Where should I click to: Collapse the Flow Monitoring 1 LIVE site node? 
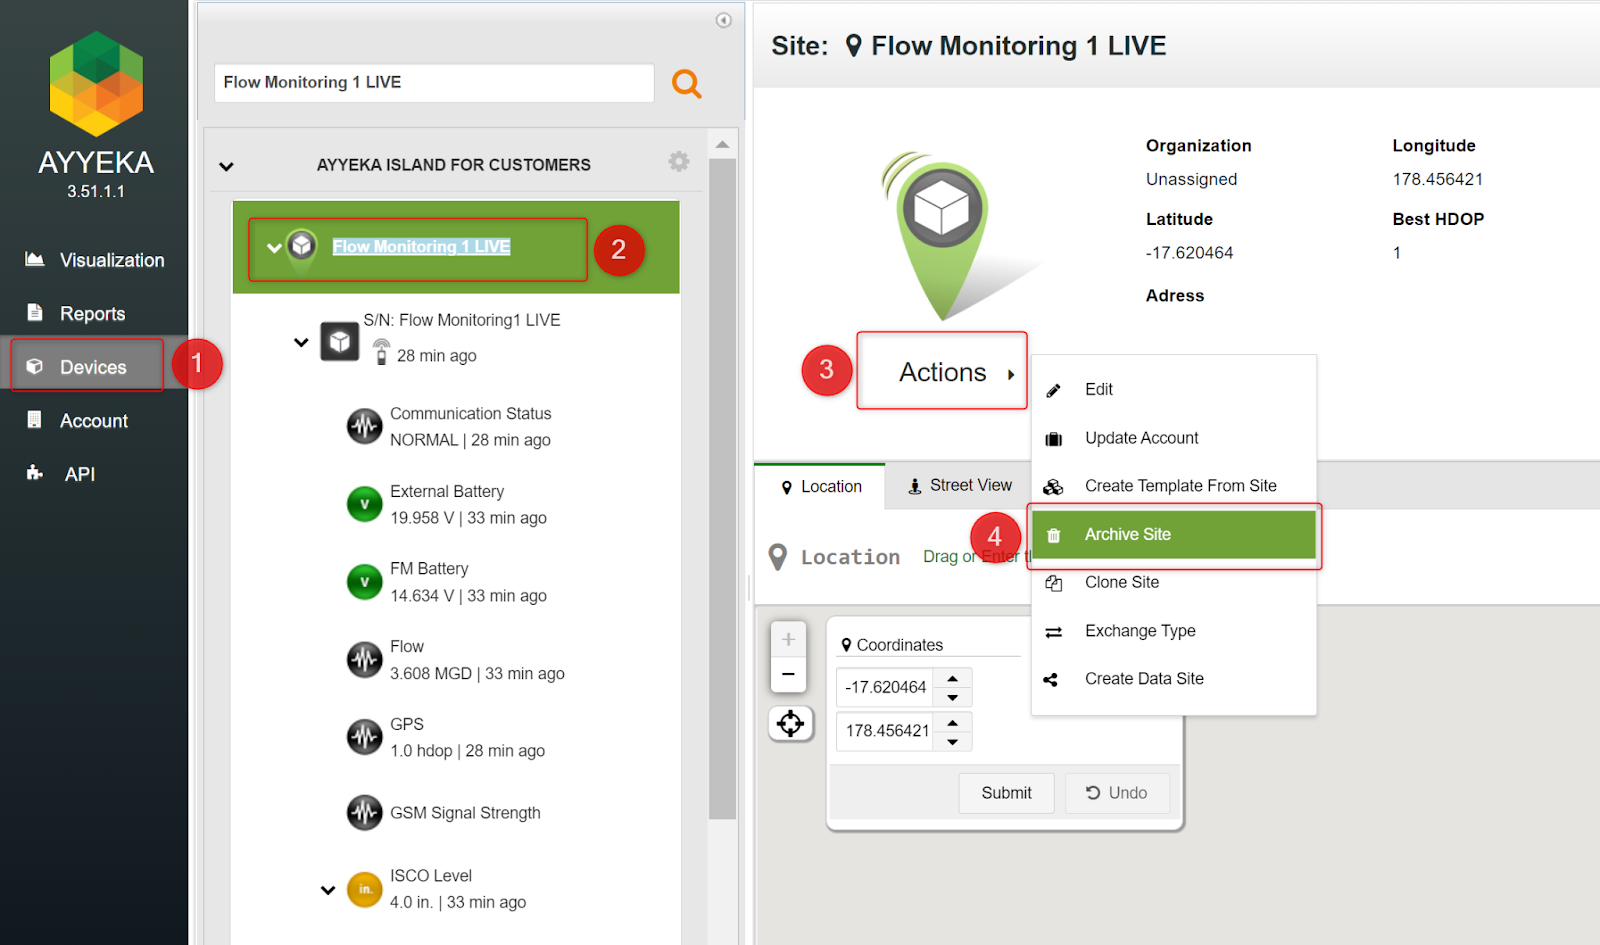click(x=273, y=248)
